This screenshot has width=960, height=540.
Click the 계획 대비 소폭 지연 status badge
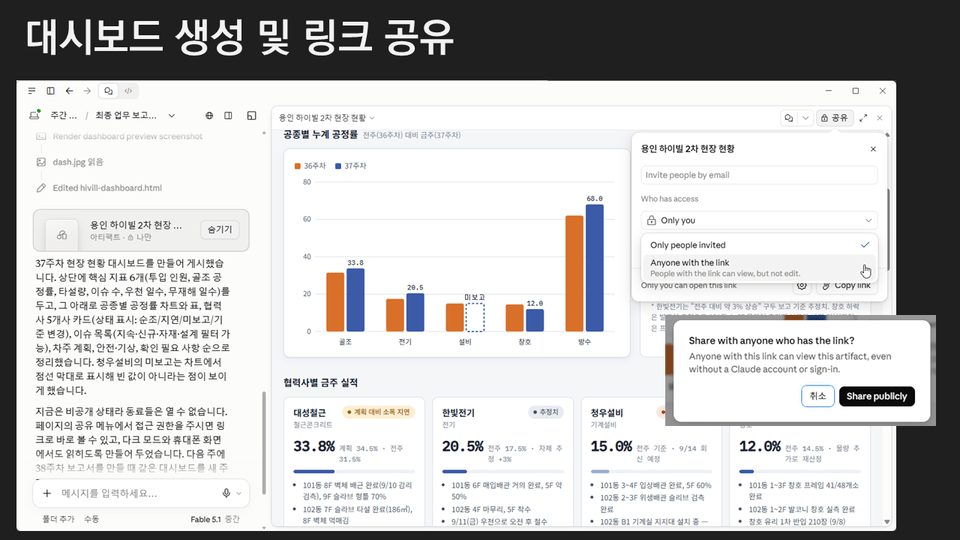point(378,412)
